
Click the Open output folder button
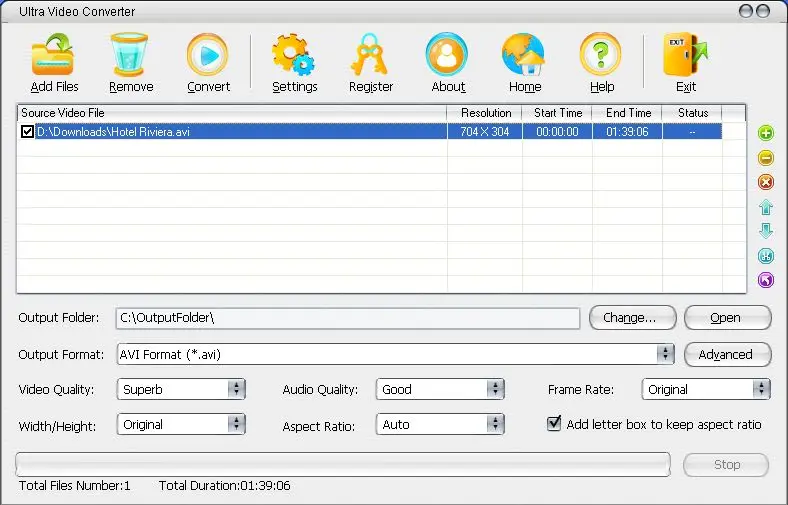point(728,318)
